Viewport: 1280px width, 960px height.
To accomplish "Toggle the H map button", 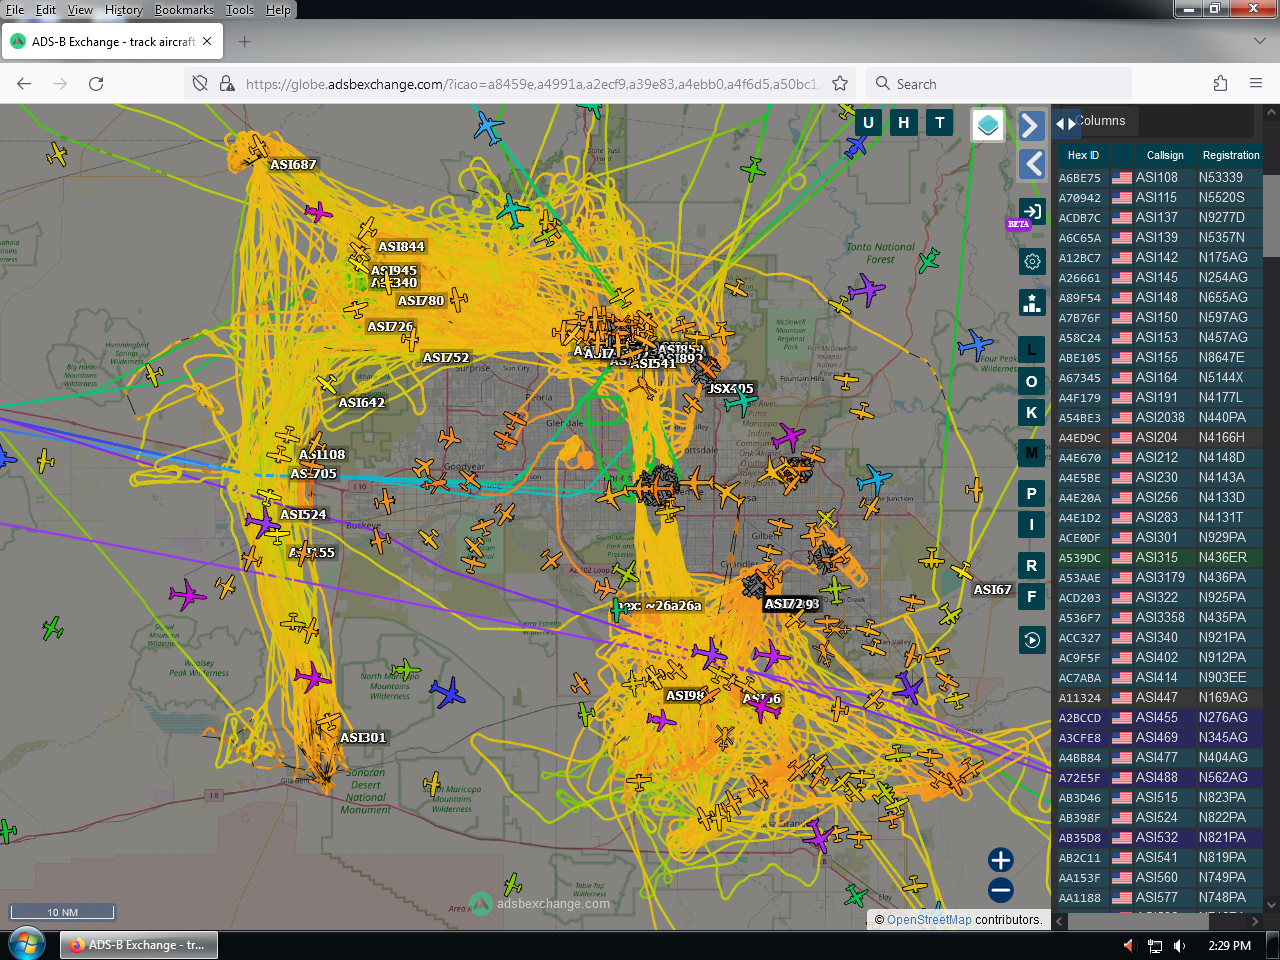I will 904,123.
